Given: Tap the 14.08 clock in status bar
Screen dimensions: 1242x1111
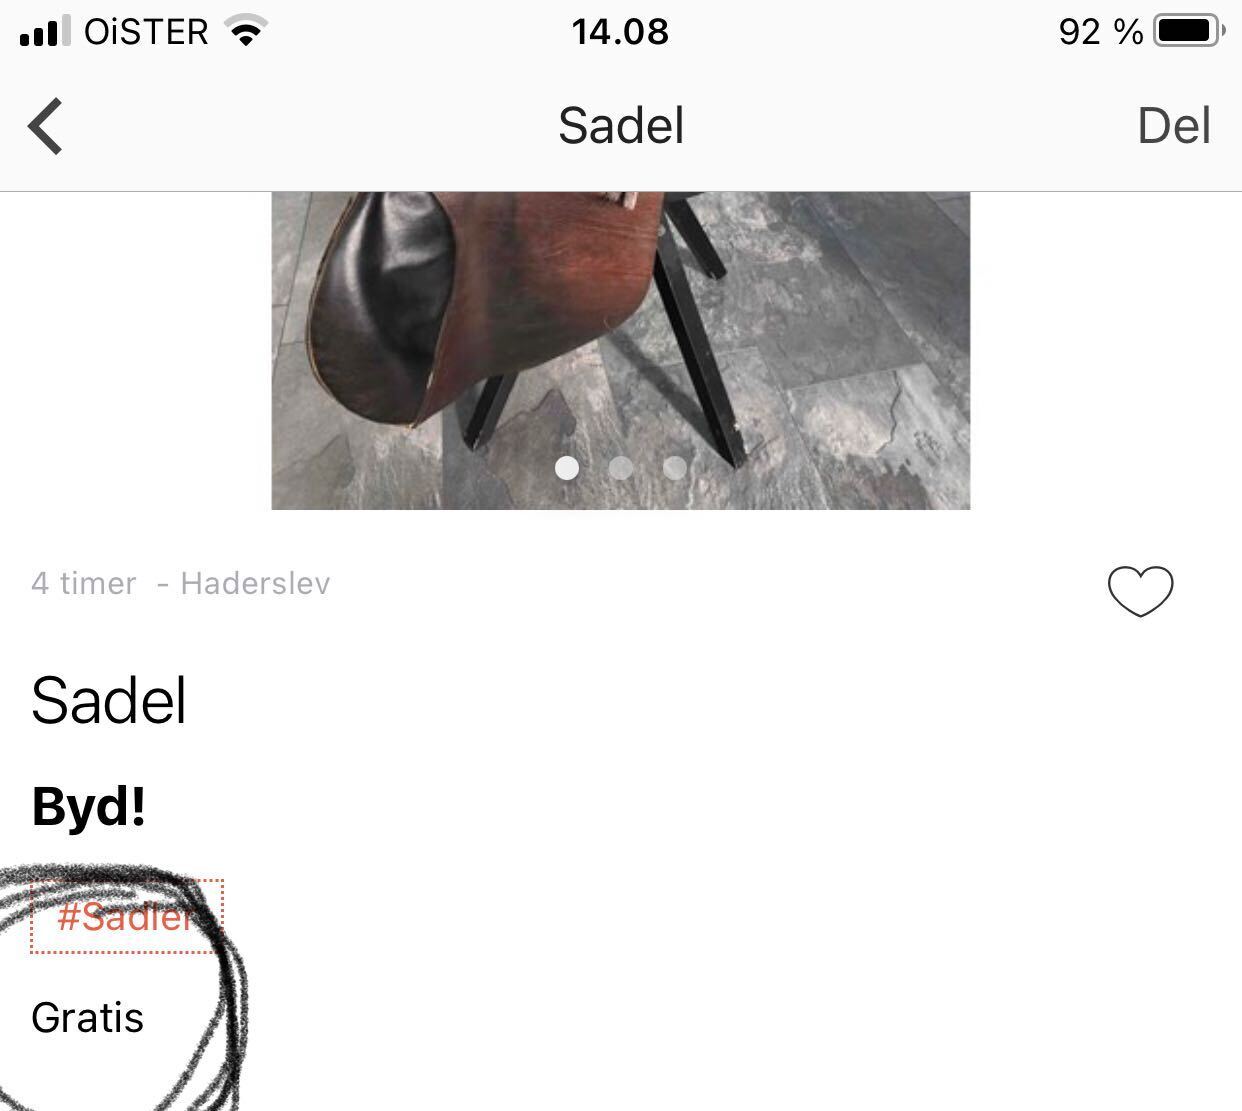Looking at the screenshot, I should pos(620,32).
